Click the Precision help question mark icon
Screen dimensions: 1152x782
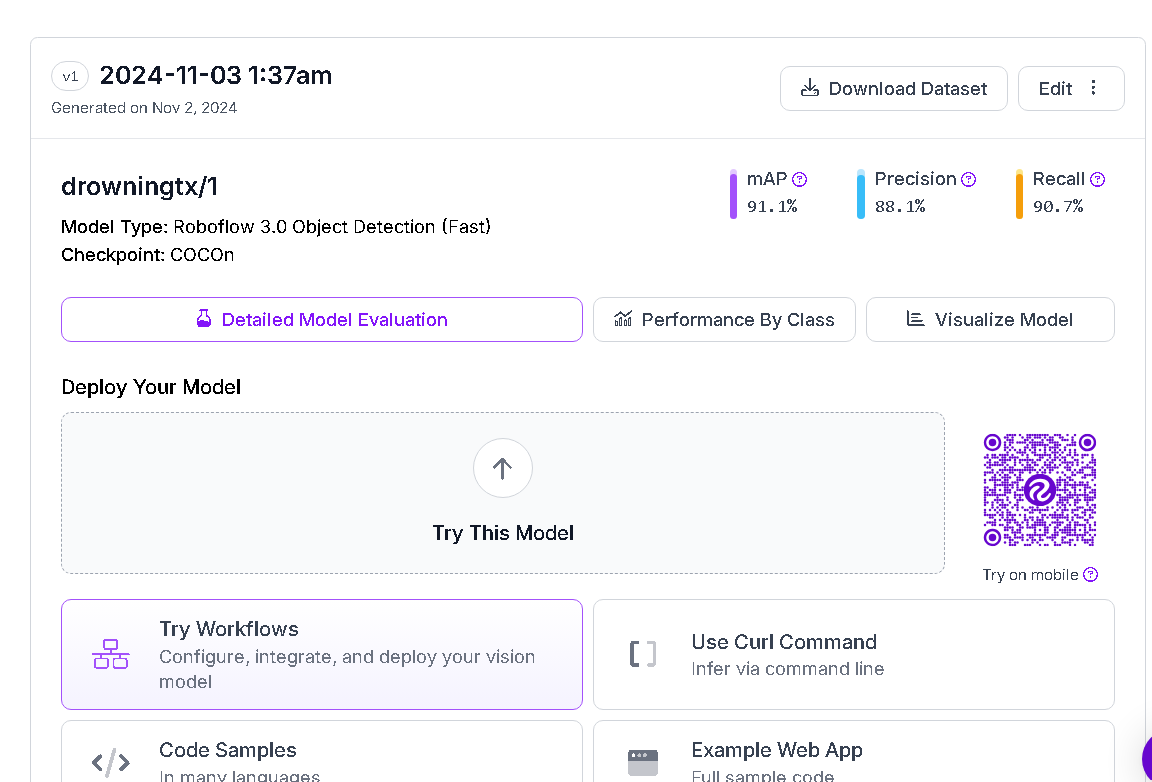click(968, 180)
